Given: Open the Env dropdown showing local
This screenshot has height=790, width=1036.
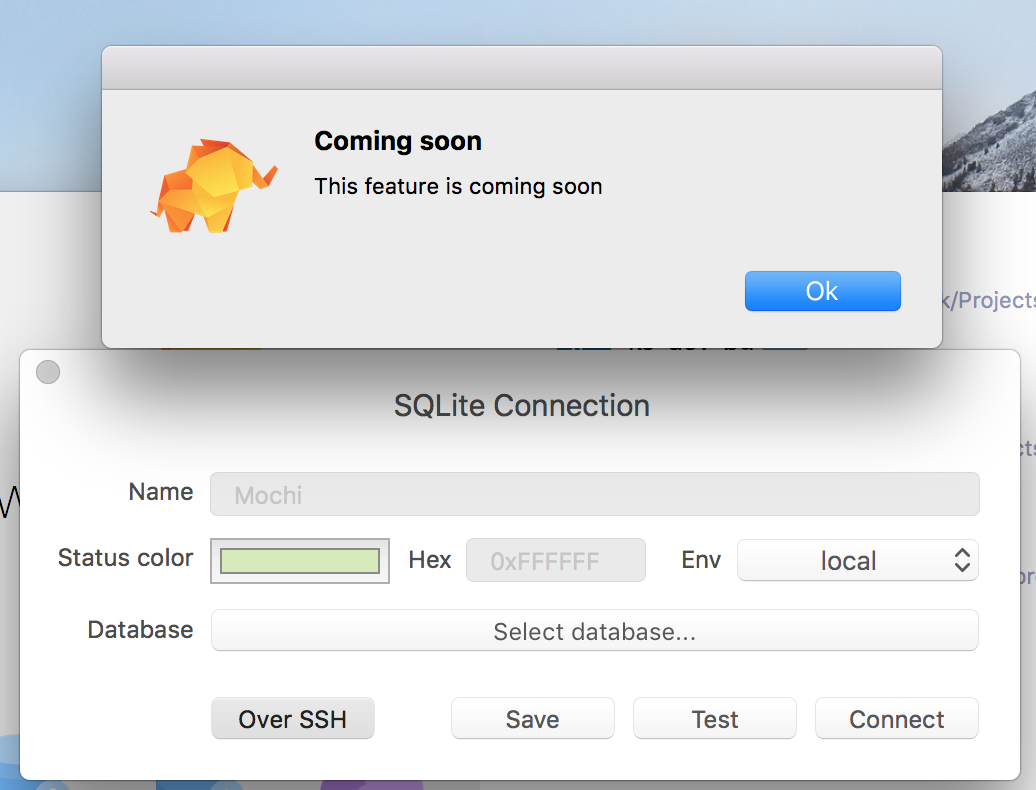Looking at the screenshot, I should click(858, 561).
